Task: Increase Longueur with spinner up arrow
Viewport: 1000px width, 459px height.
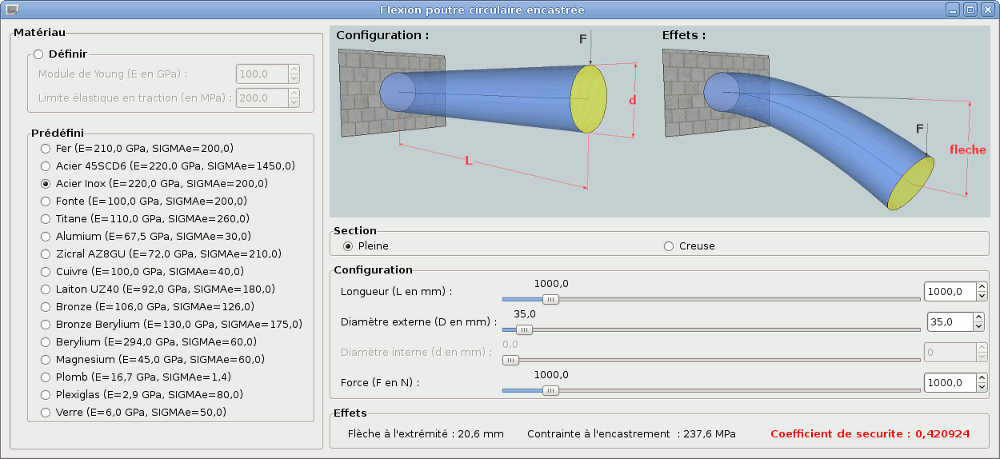Action: point(982,287)
